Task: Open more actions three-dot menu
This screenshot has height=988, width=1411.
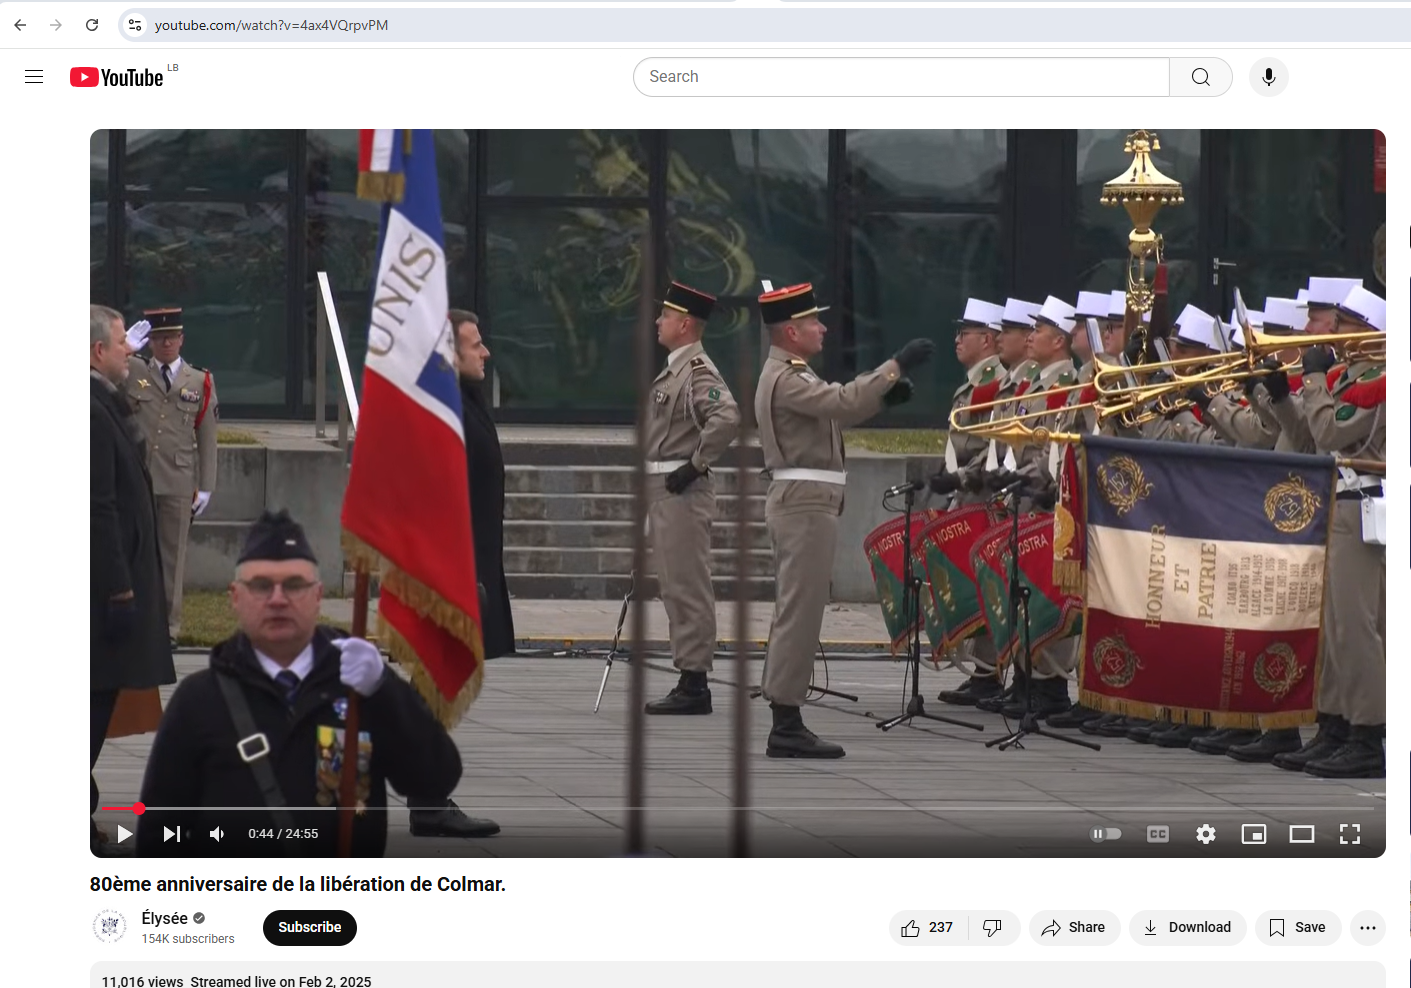Action: (1367, 928)
